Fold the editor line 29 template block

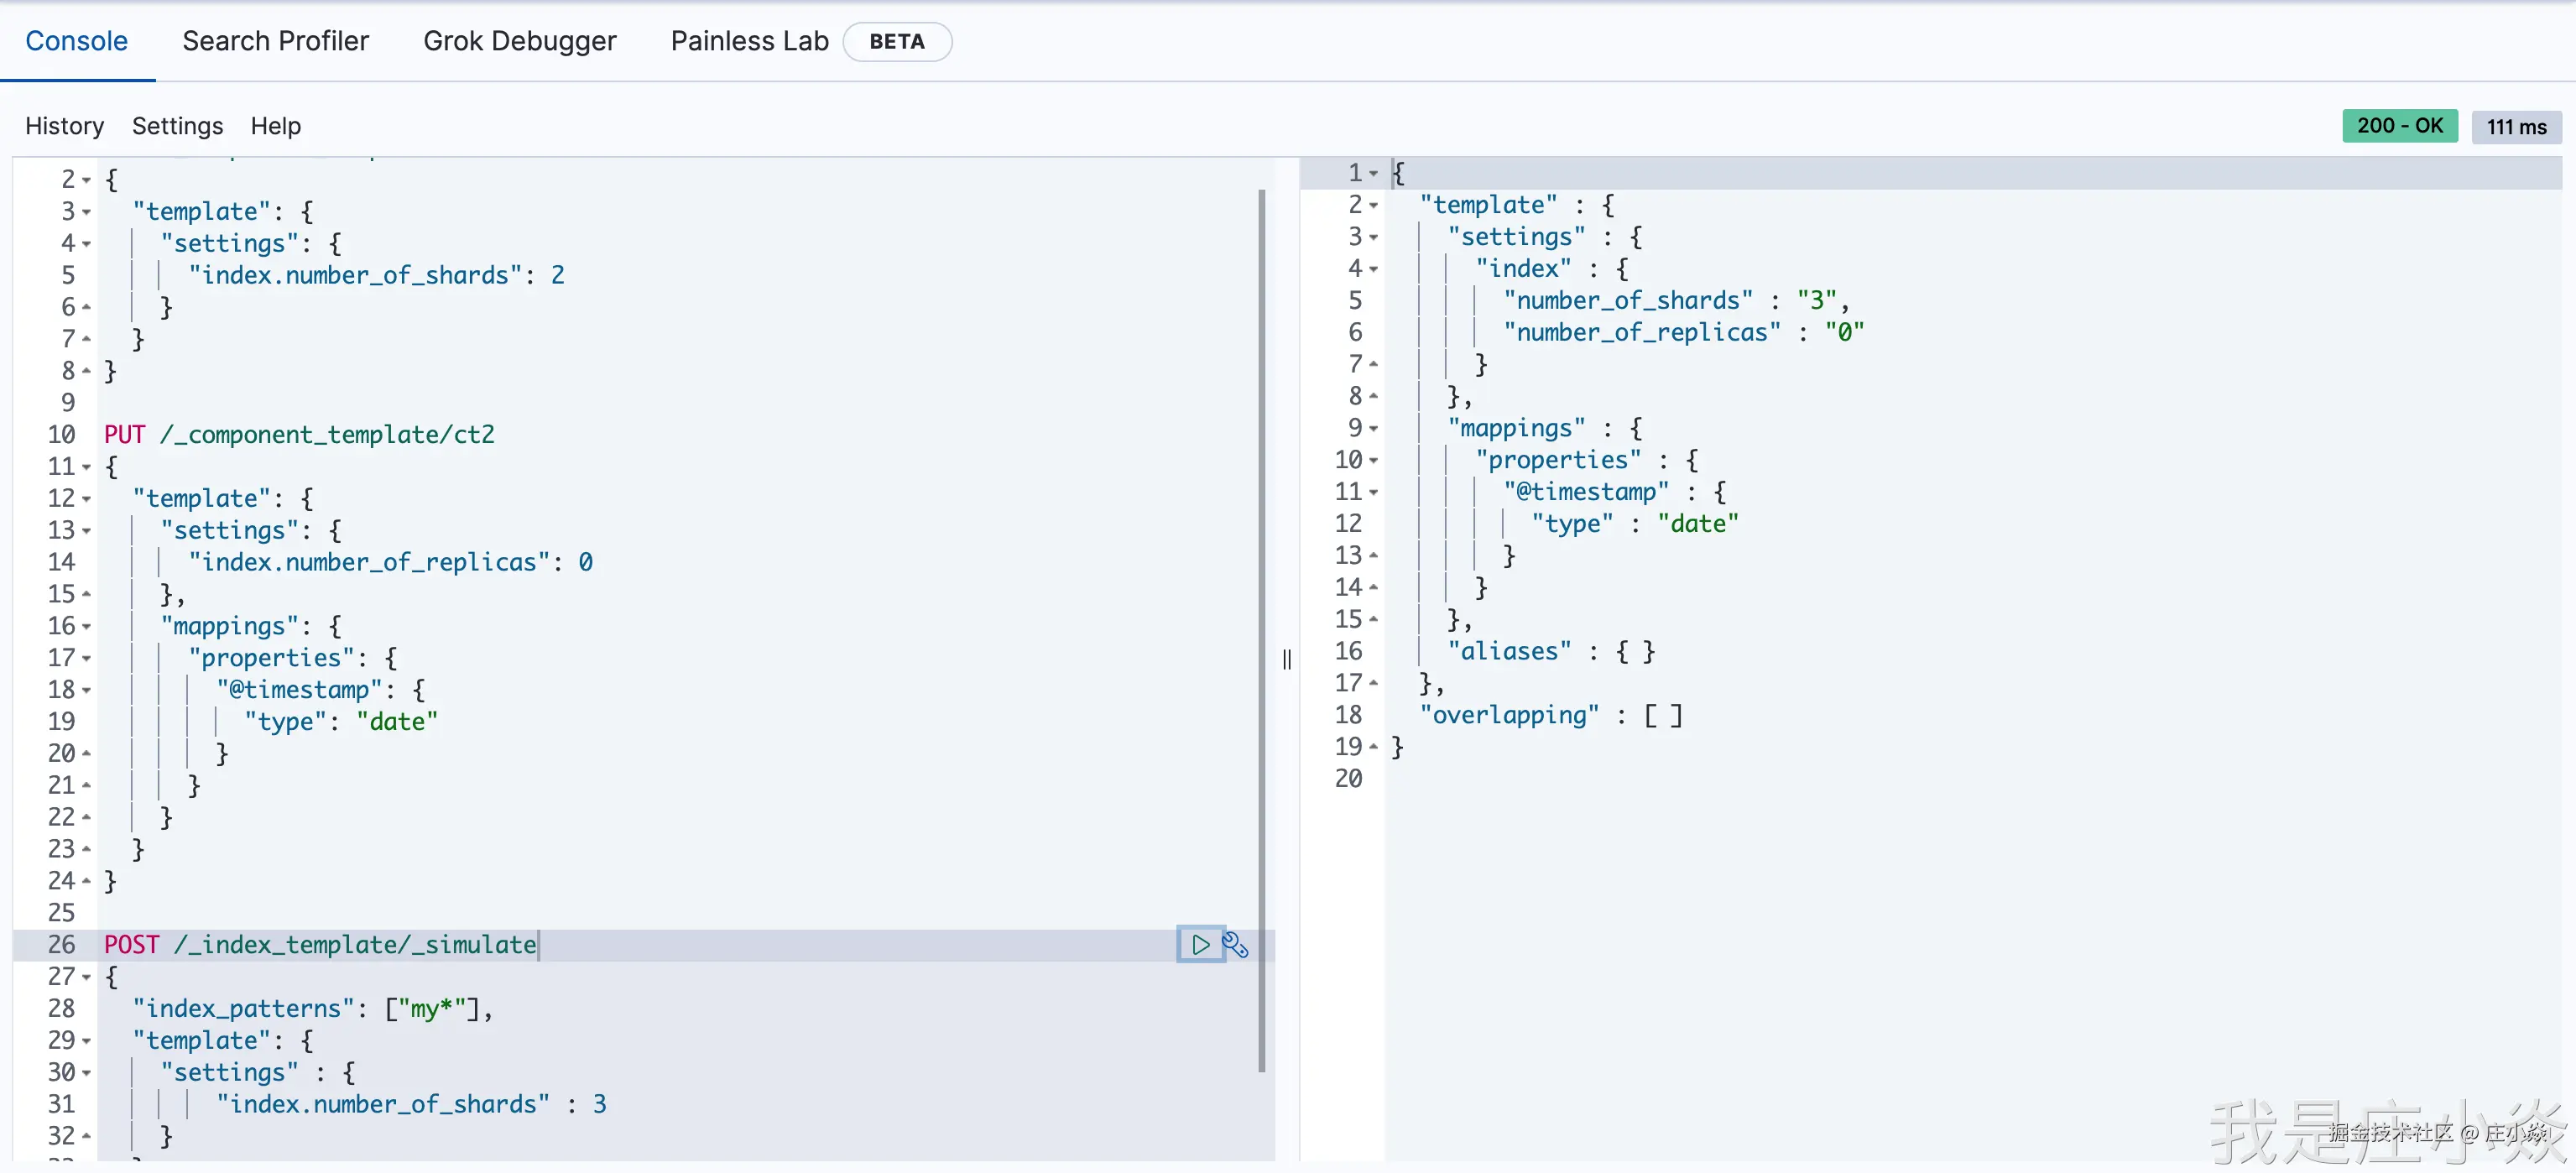(86, 1041)
